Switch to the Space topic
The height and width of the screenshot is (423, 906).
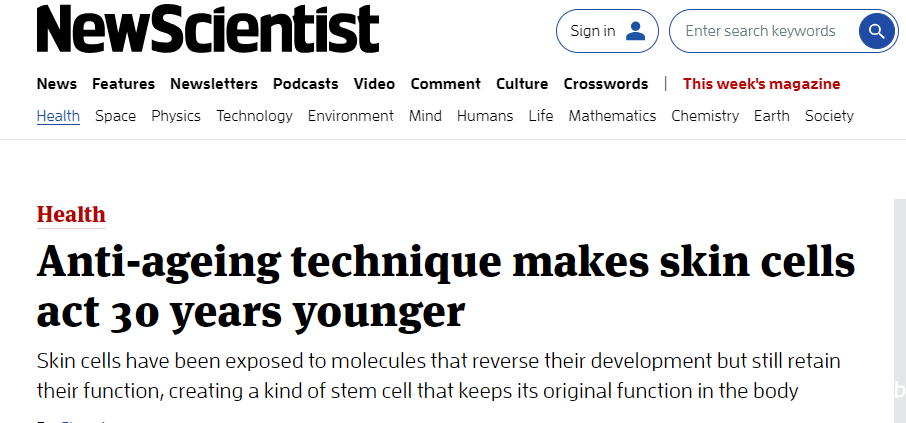click(x=115, y=116)
